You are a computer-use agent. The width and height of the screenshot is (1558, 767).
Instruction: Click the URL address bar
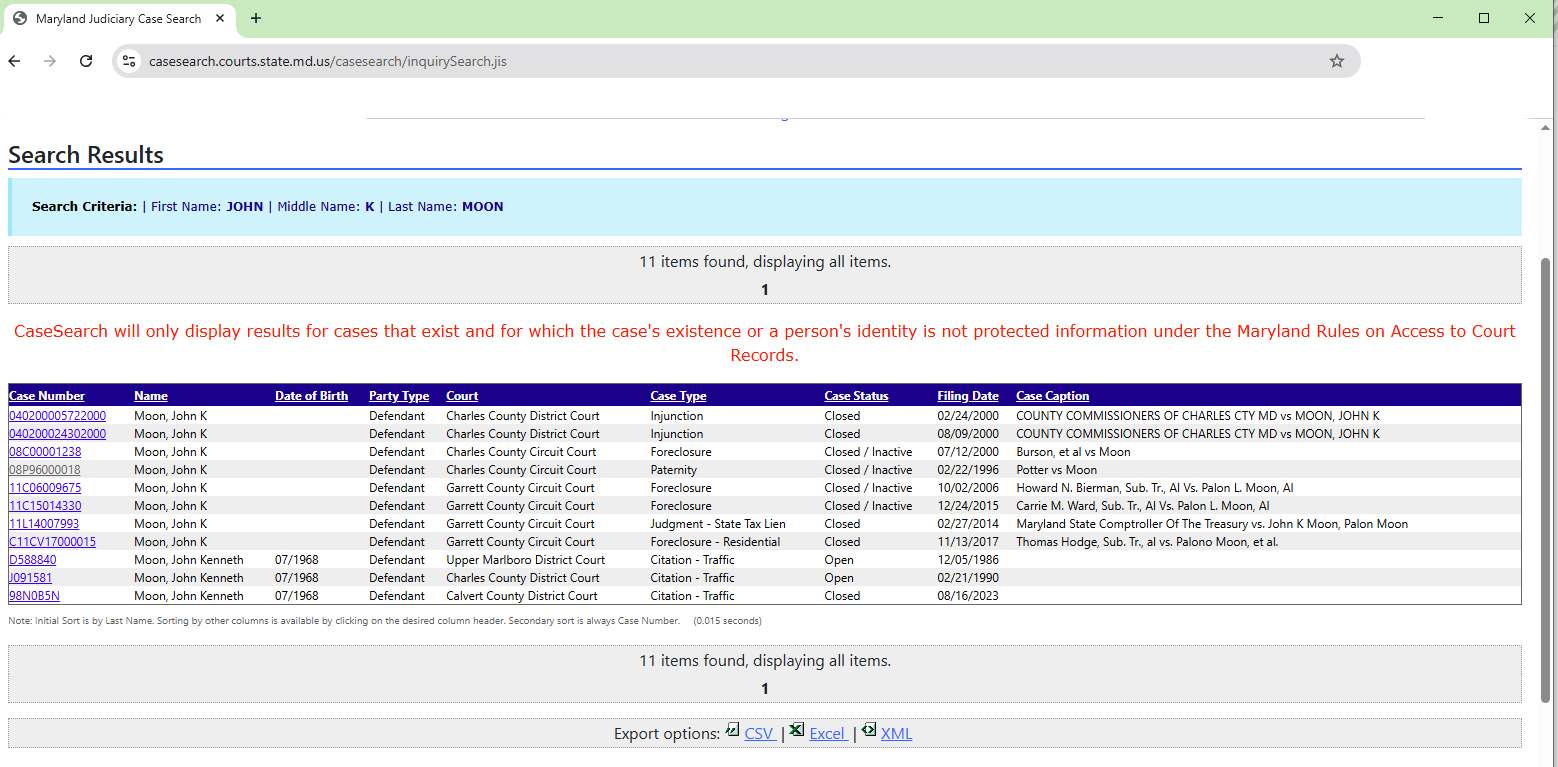[700, 61]
